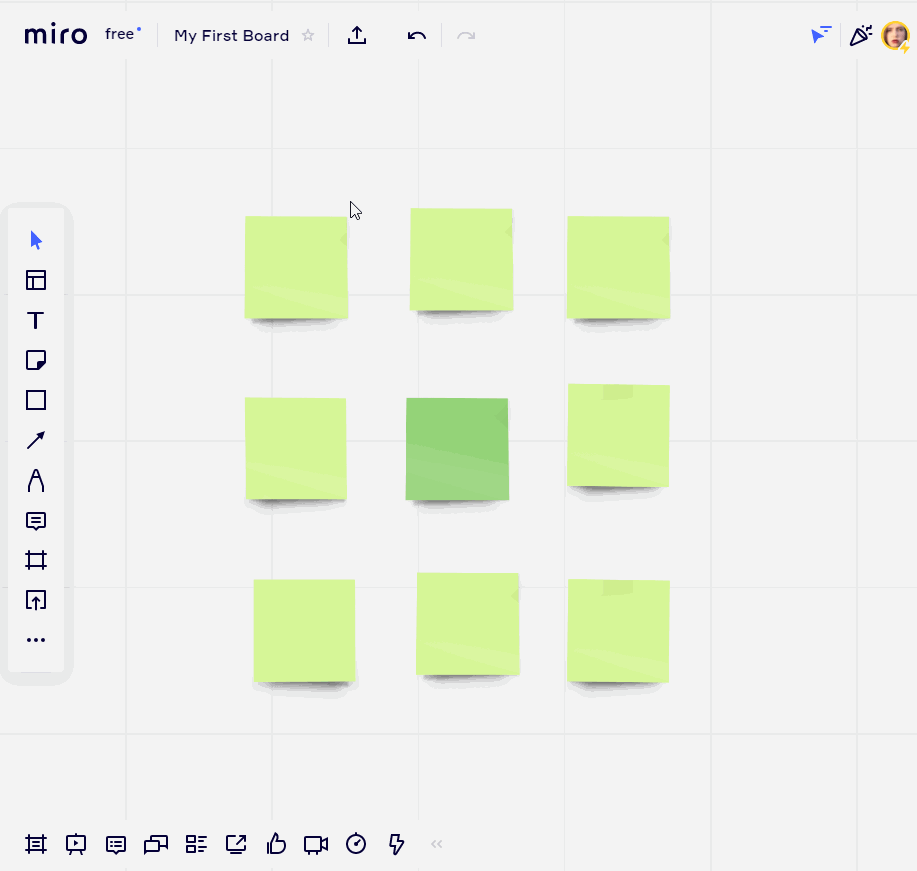This screenshot has height=871, width=917.
Task: Undo the last action
Action: [x=417, y=36]
